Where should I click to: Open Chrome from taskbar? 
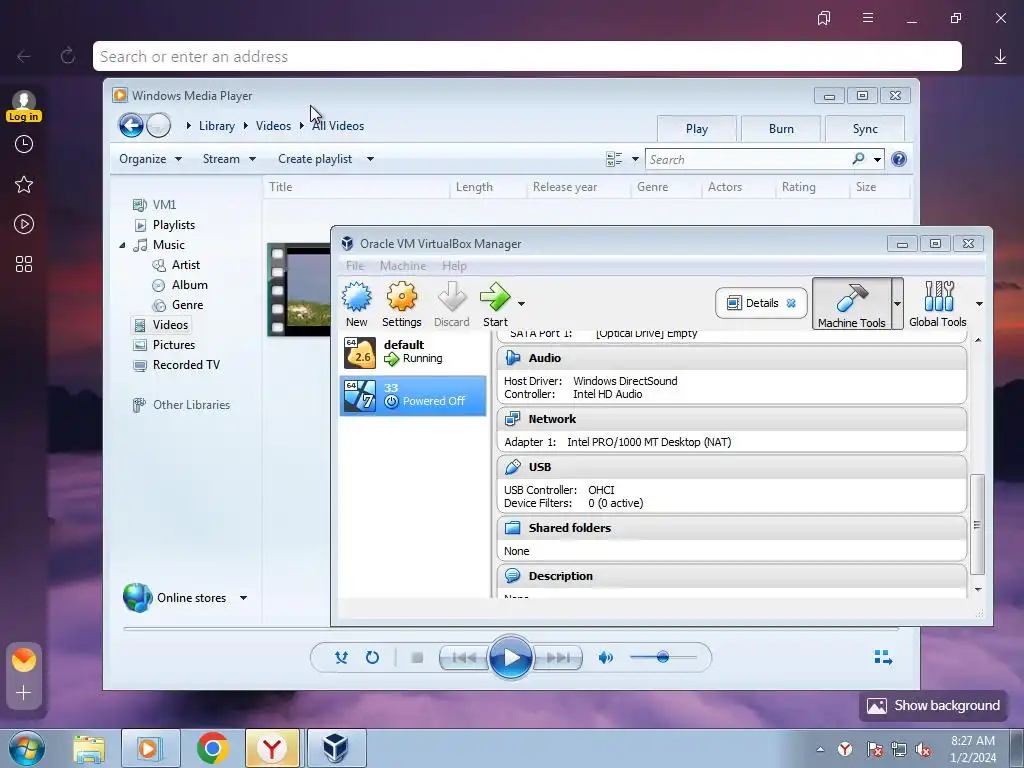click(x=212, y=748)
